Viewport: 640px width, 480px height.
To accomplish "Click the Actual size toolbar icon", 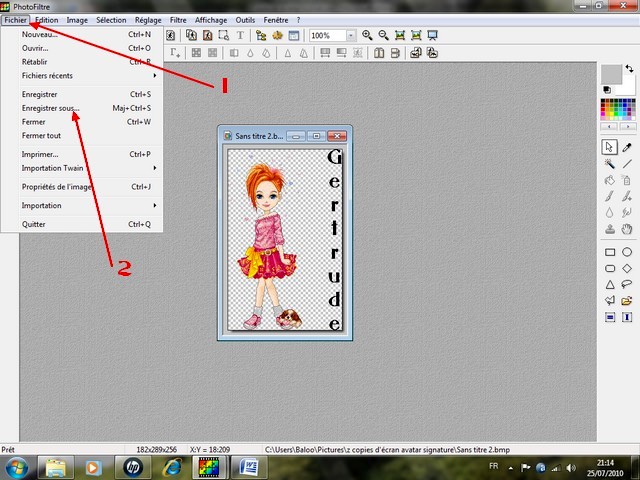I will click(400, 36).
